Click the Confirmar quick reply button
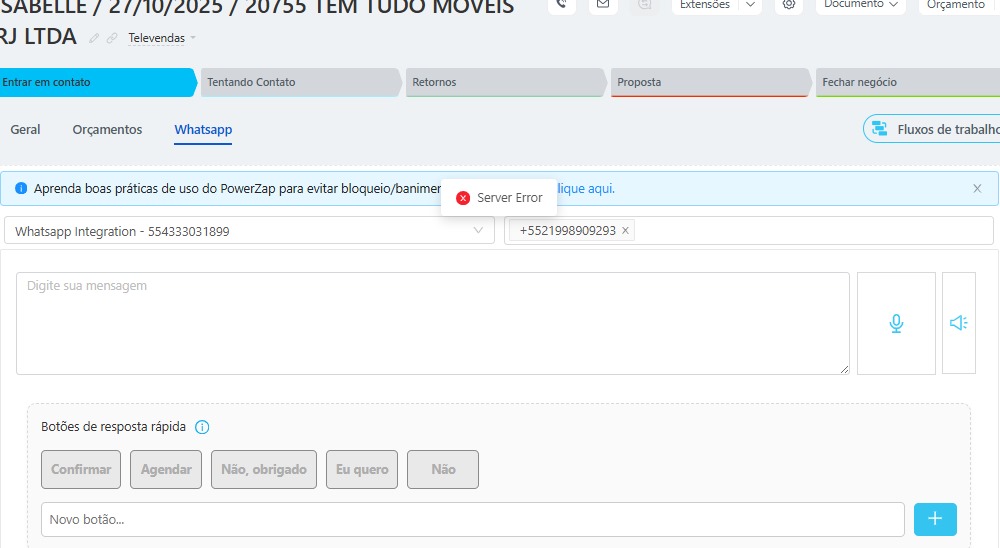The height and width of the screenshot is (548, 1000). point(81,470)
